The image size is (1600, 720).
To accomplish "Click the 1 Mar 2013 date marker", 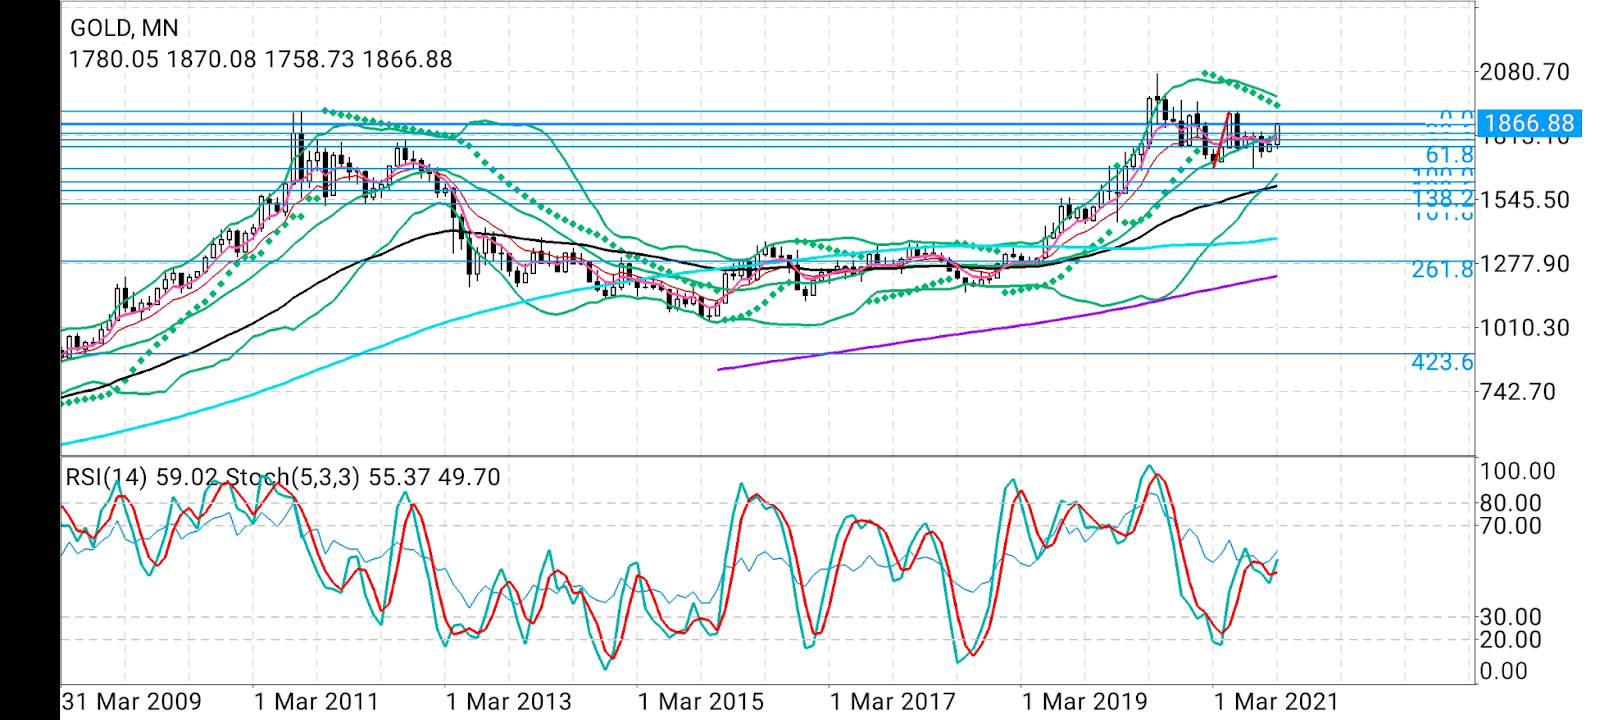I will pyautogui.click(x=508, y=702).
